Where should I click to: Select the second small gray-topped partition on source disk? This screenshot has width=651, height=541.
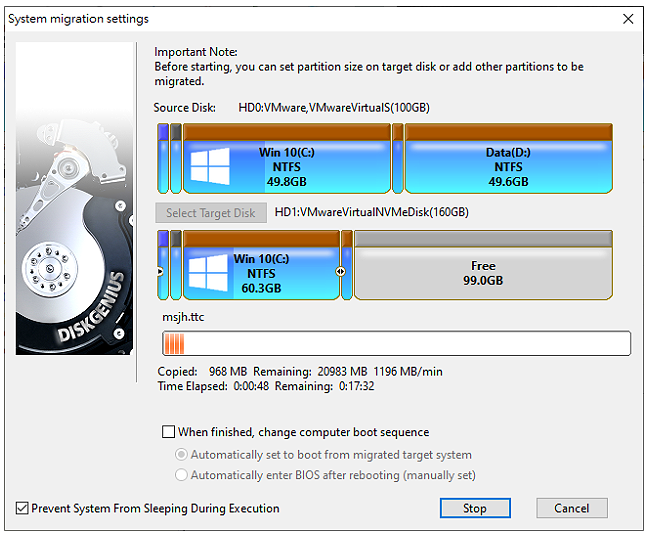[176, 158]
